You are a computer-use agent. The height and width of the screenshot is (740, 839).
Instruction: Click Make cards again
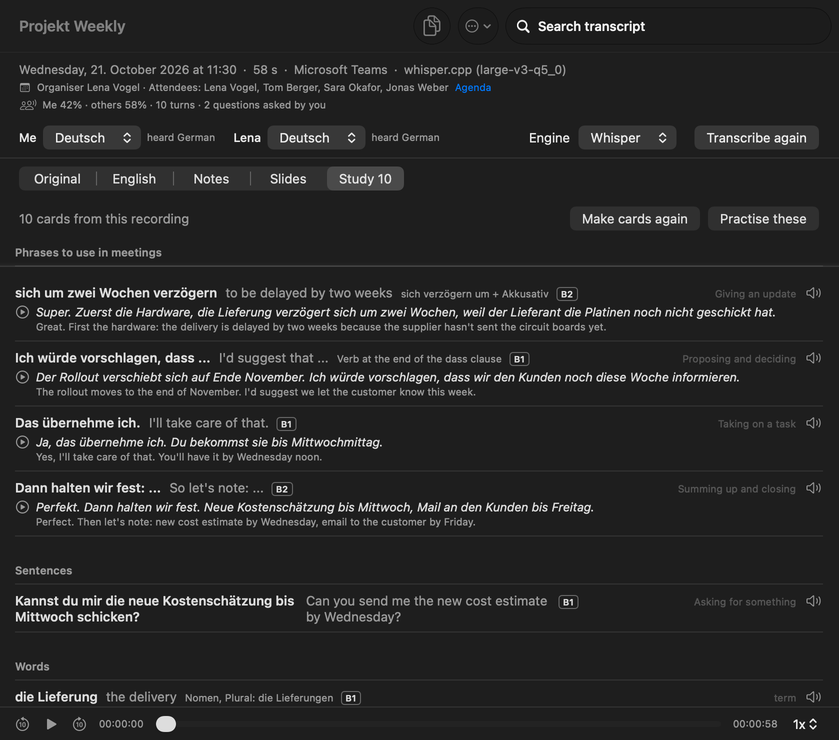635,219
